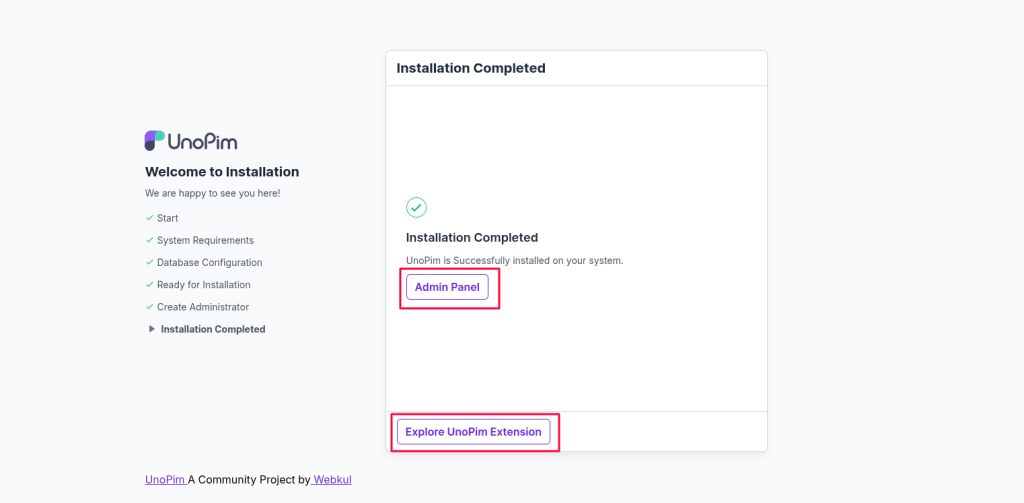1024x503 pixels.
Task: Open the Admin Panel
Action: 447,287
